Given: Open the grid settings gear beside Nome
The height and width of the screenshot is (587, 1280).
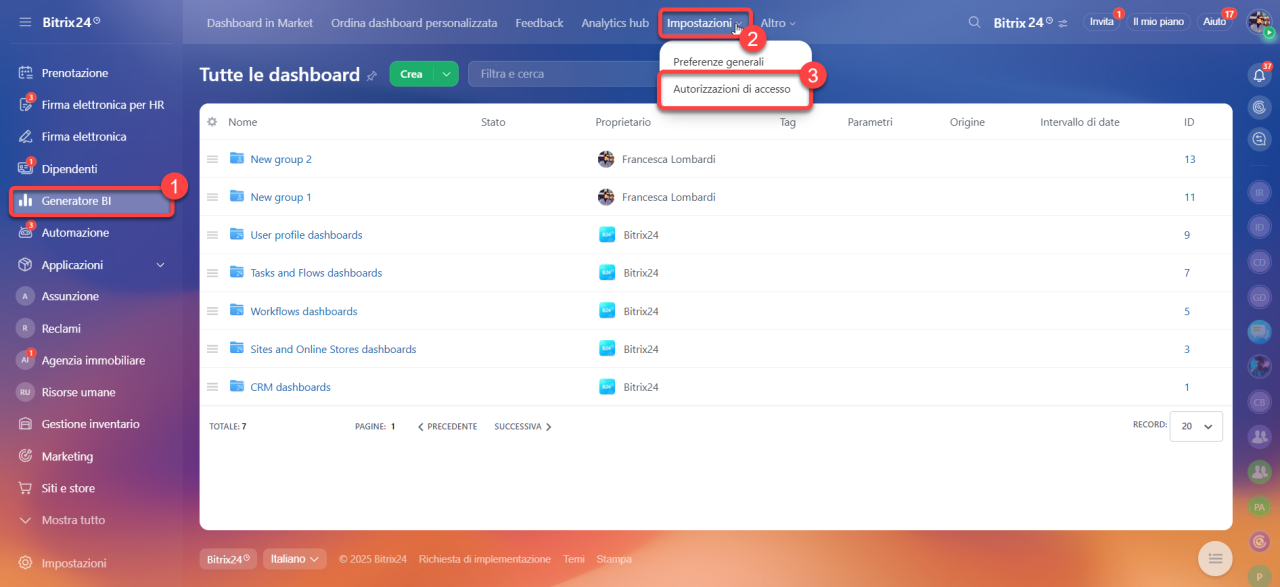Looking at the screenshot, I should click(x=212, y=122).
